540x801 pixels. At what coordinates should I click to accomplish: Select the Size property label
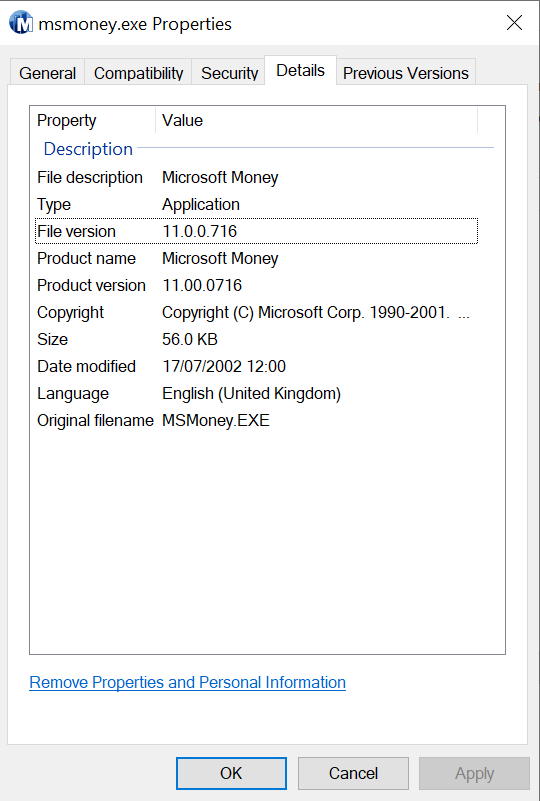click(x=53, y=340)
